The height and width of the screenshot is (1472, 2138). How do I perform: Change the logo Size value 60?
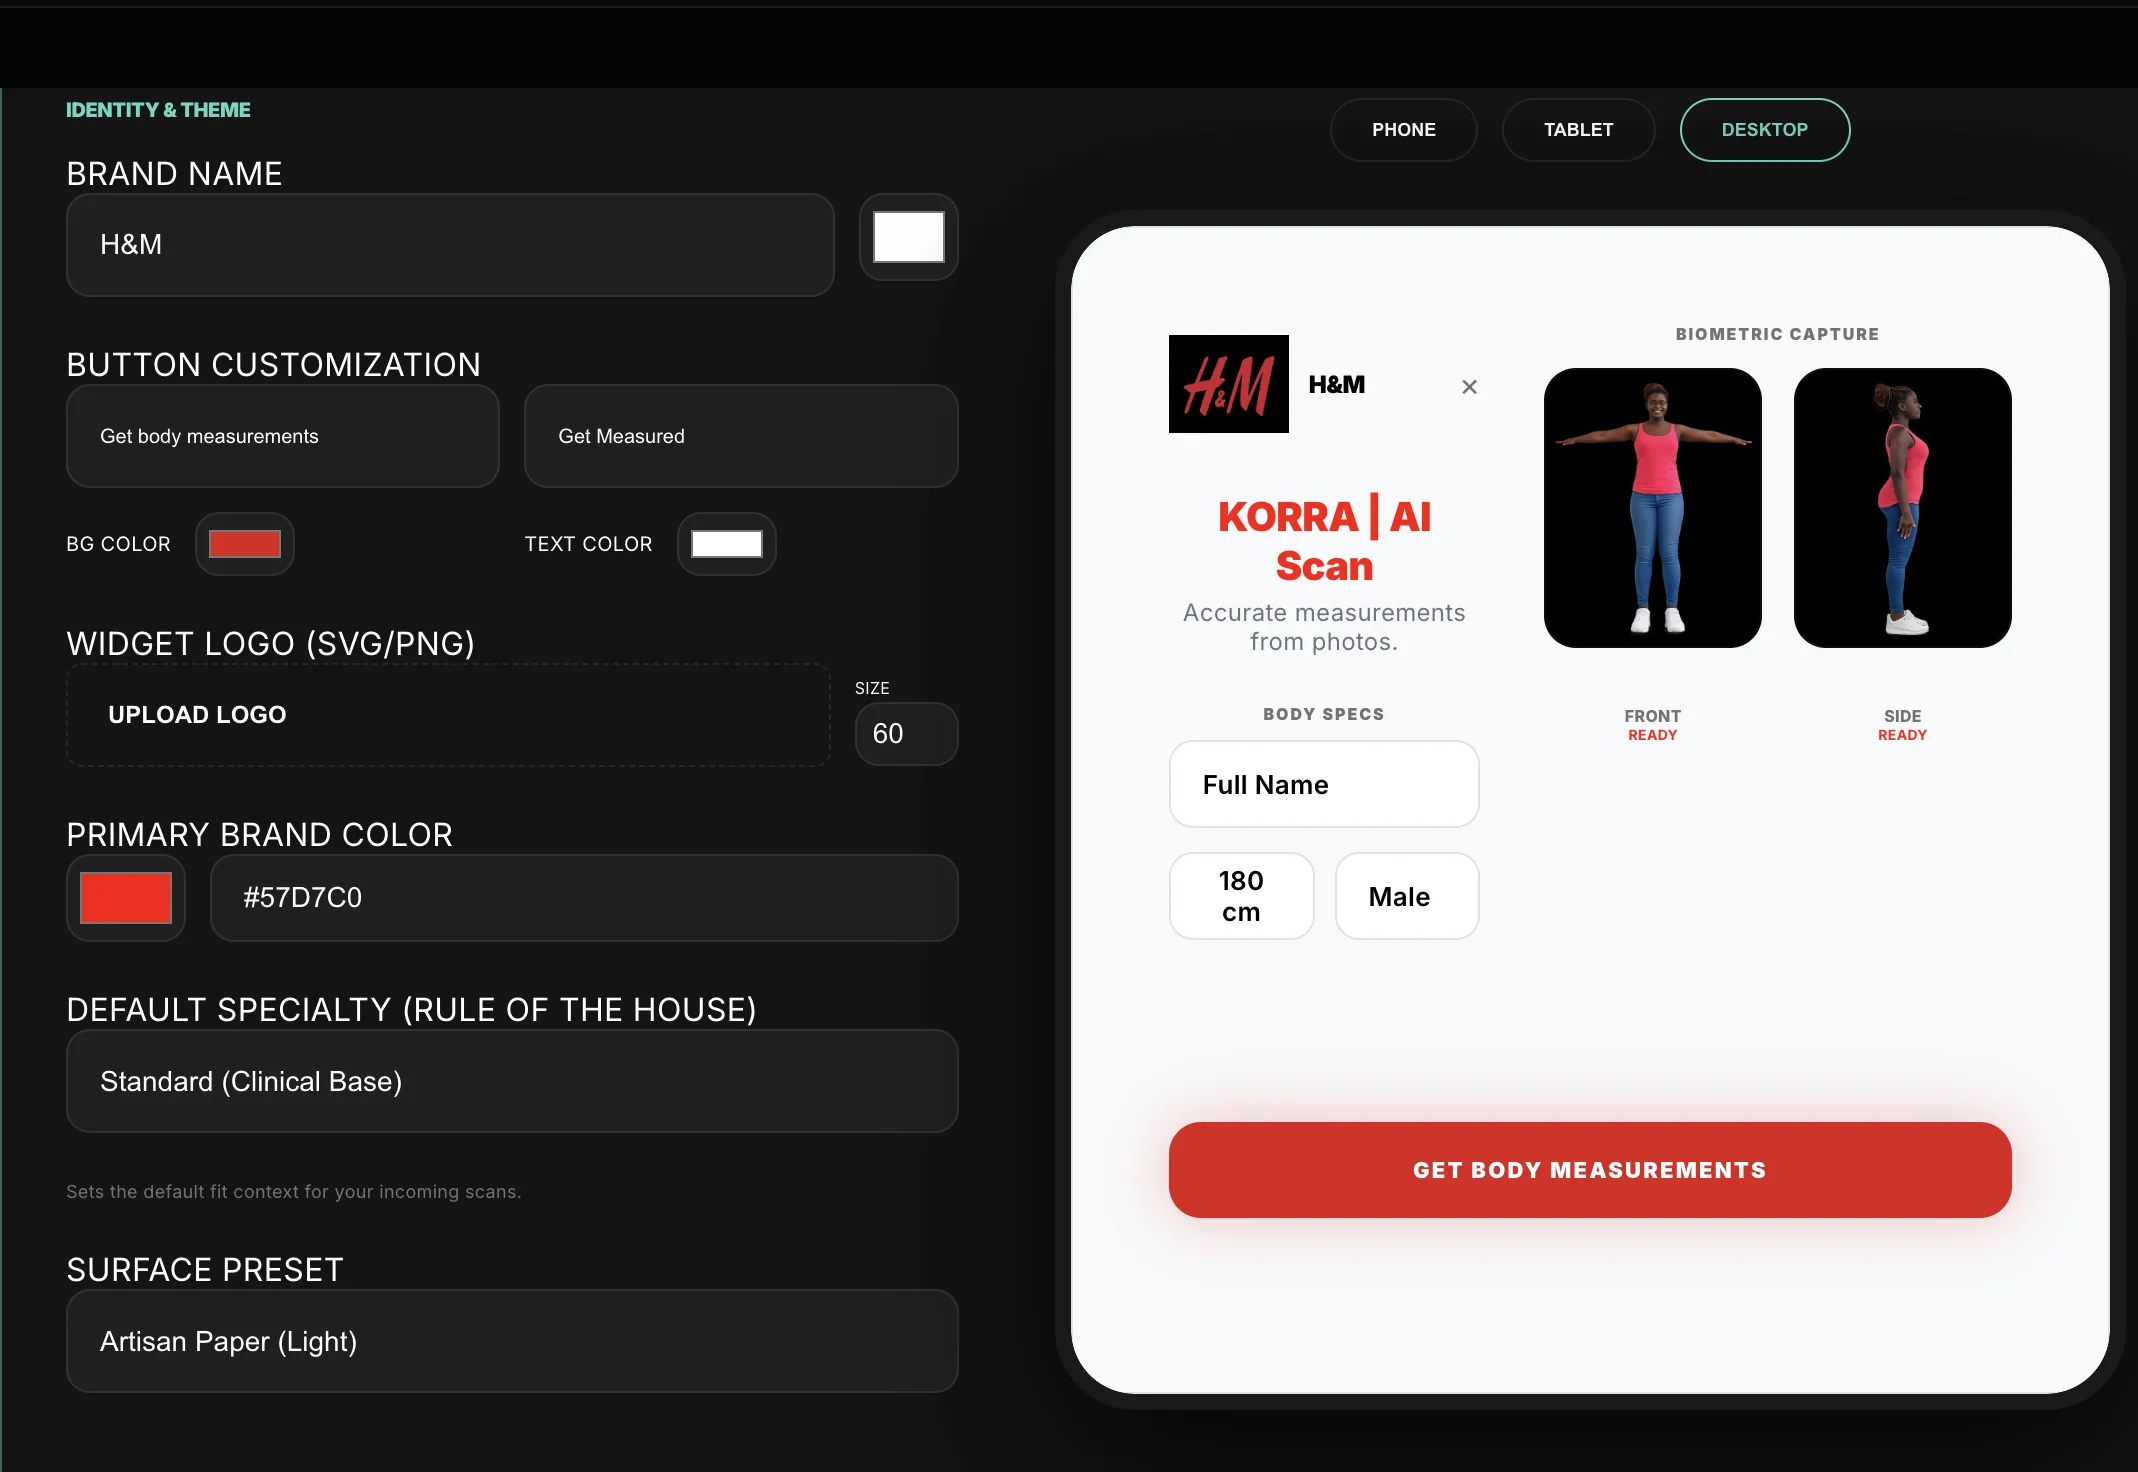[x=906, y=734]
